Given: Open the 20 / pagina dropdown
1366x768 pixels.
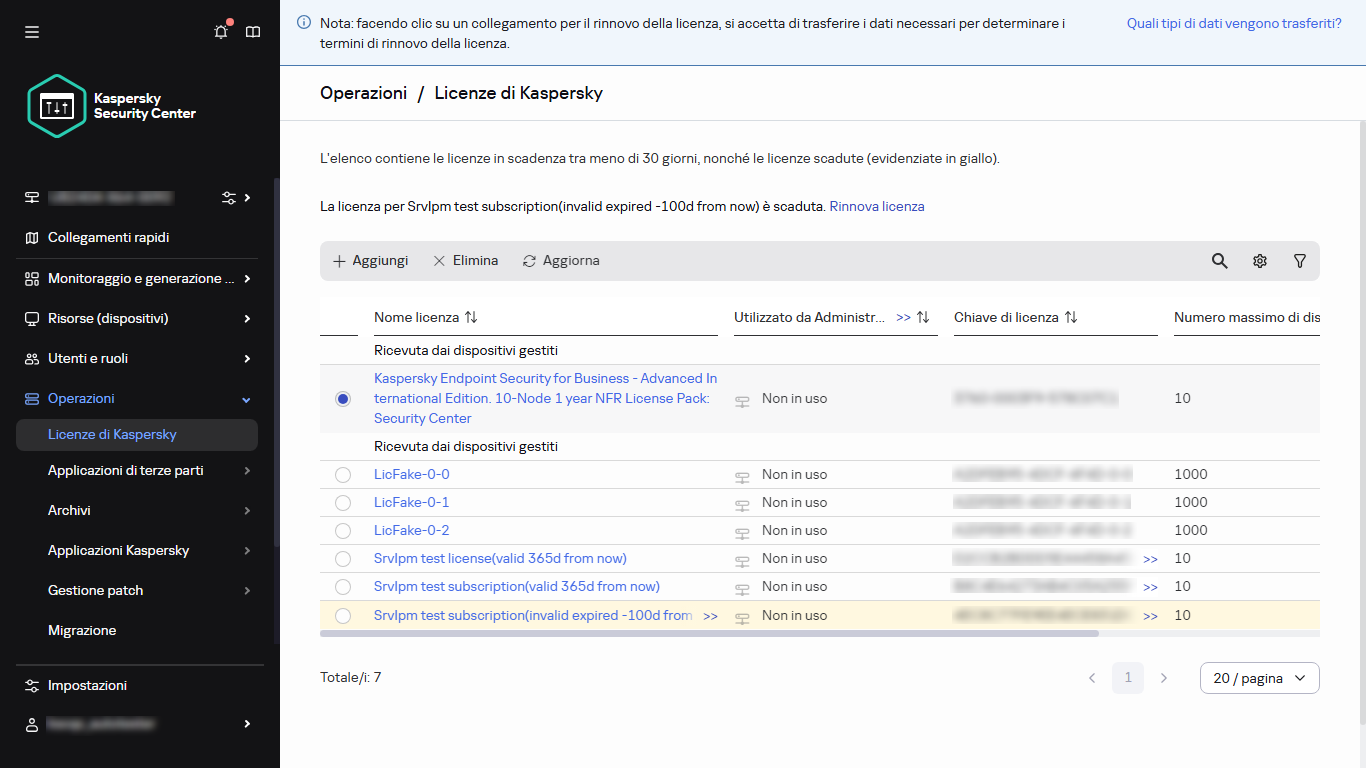Looking at the screenshot, I should [x=1259, y=678].
